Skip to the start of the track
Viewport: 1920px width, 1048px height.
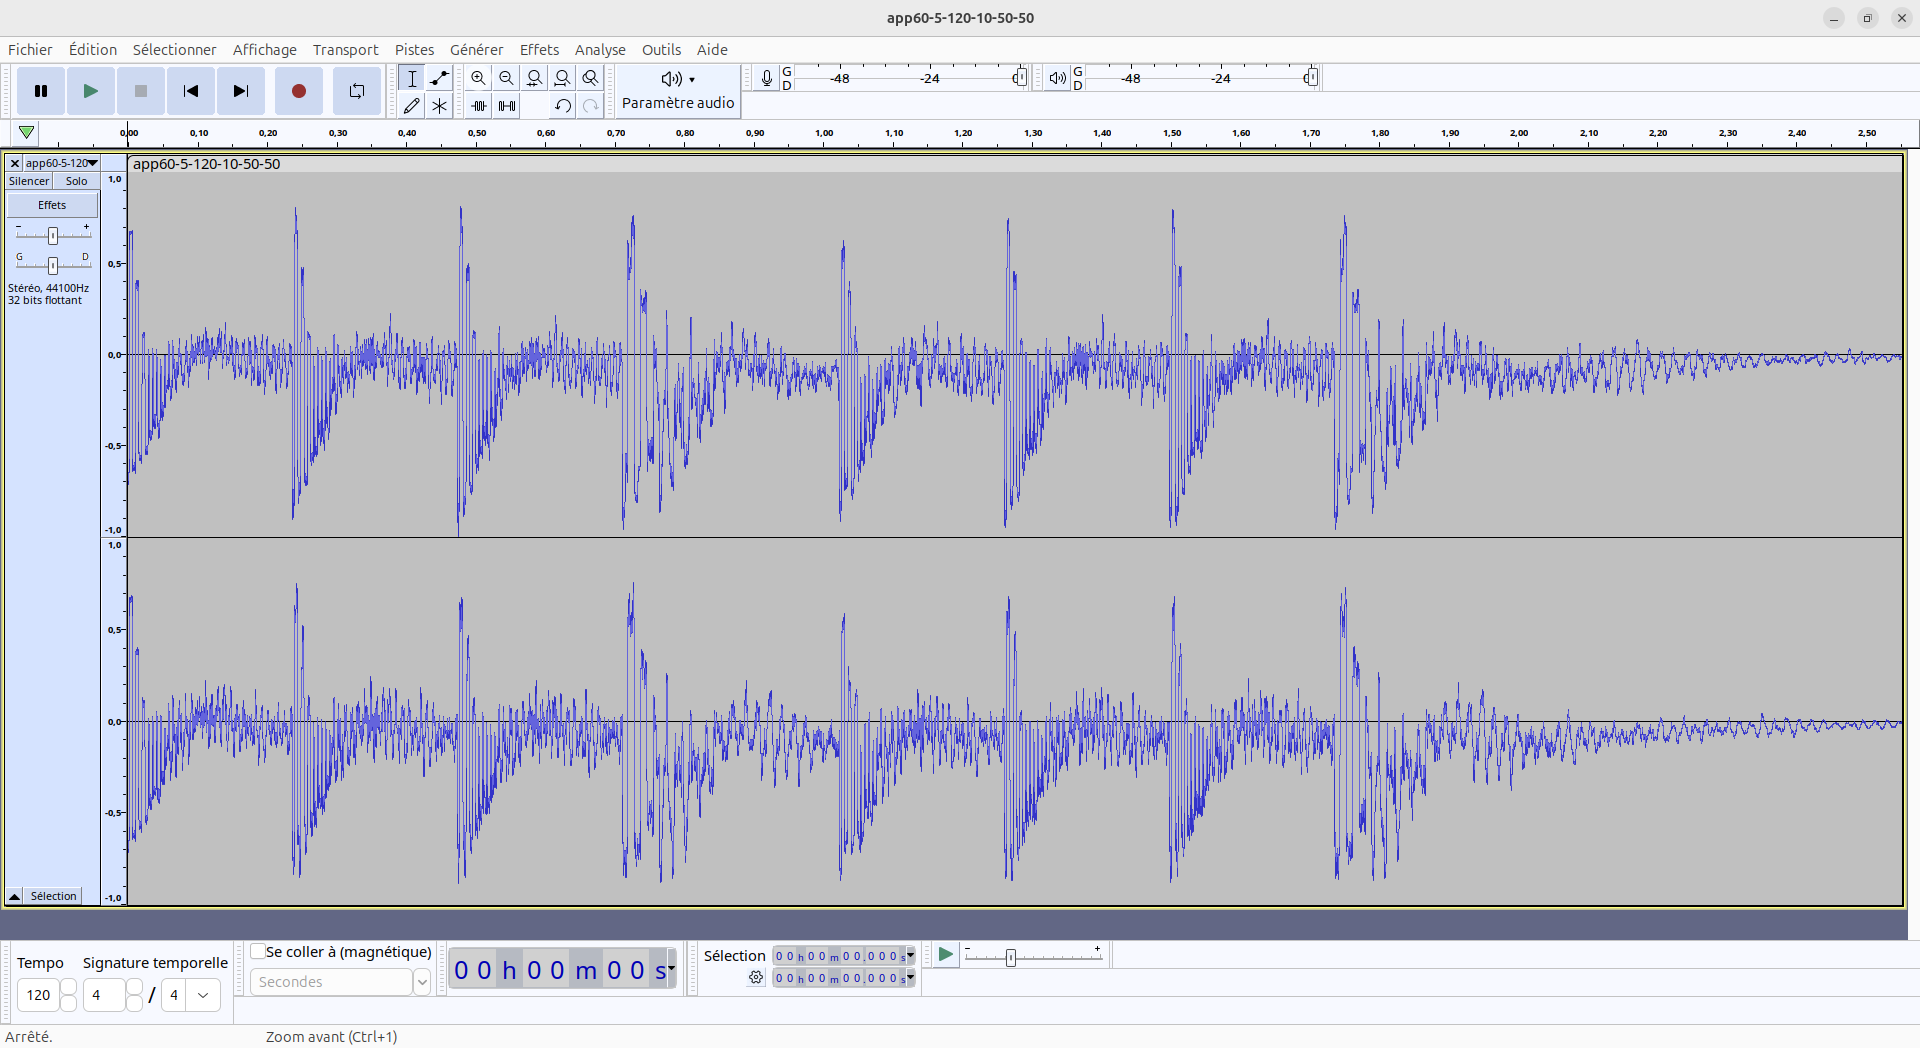(x=190, y=91)
